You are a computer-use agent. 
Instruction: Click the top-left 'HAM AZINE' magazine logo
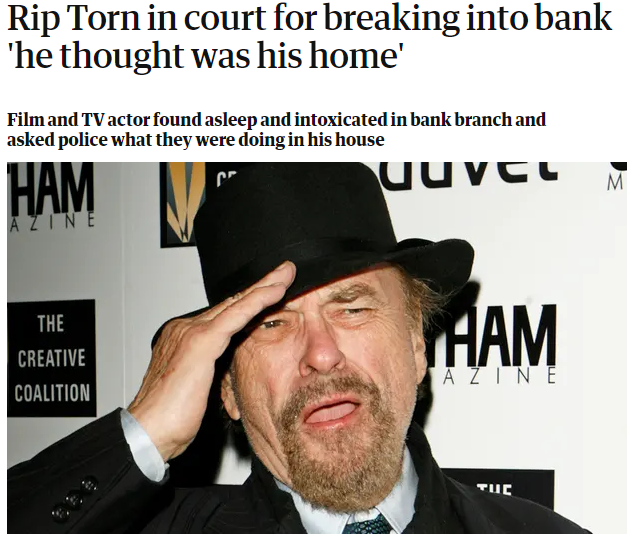[51, 197]
